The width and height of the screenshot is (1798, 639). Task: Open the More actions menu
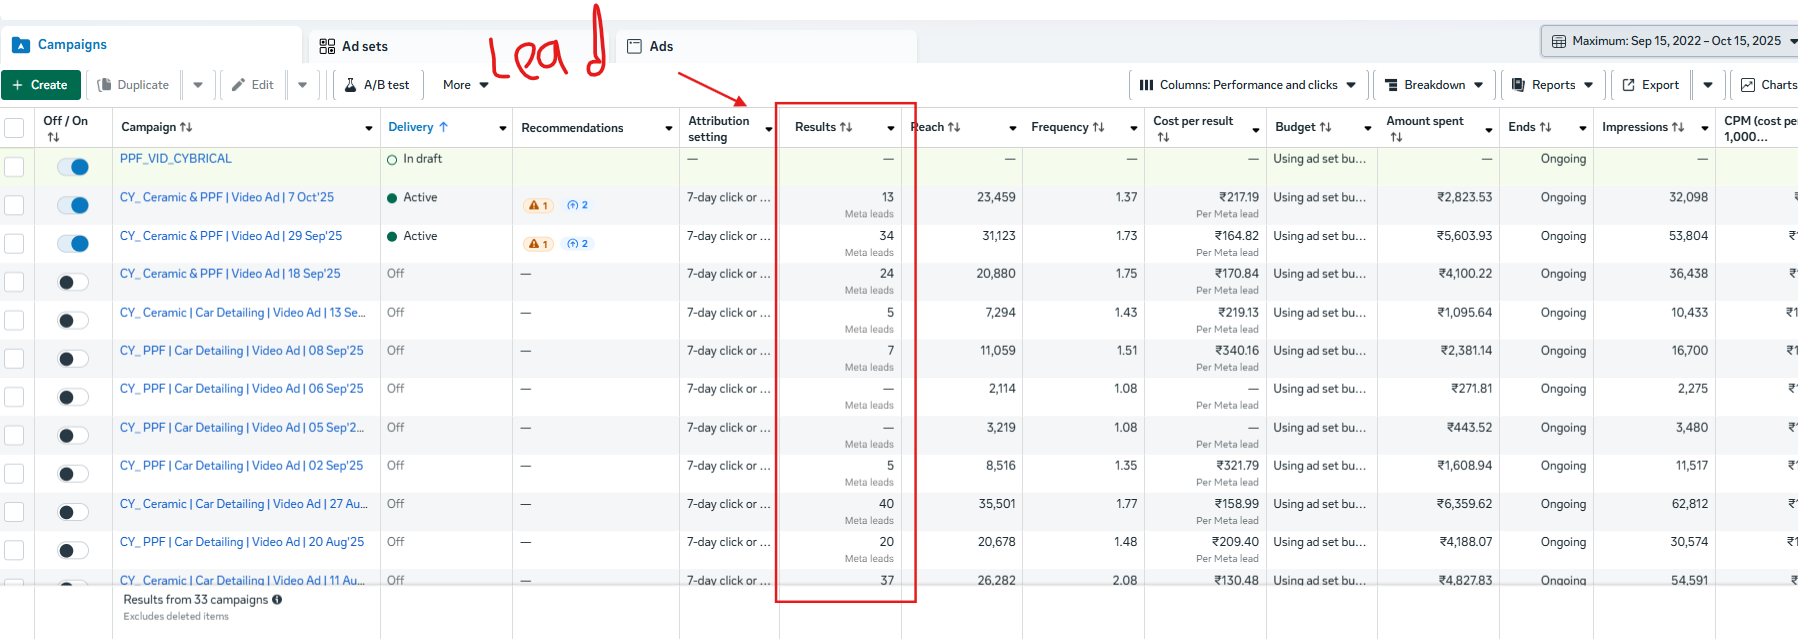pyautogui.click(x=465, y=85)
